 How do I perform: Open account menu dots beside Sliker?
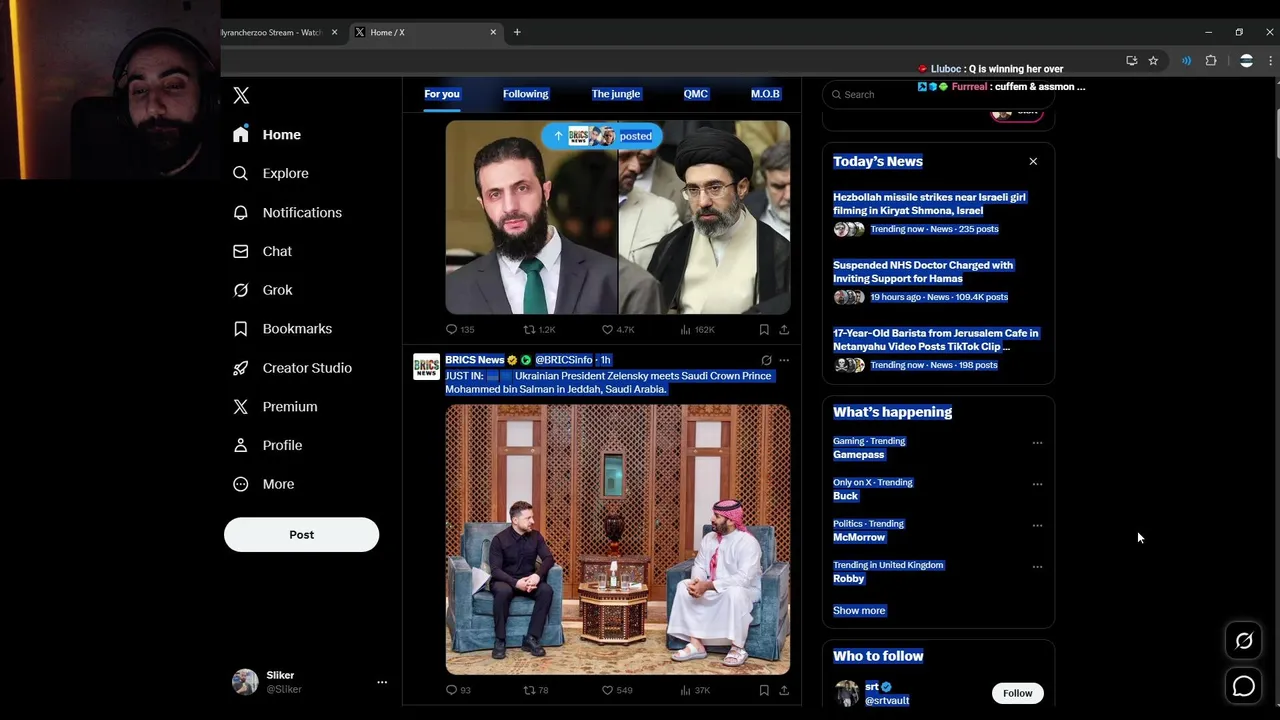[x=381, y=682]
